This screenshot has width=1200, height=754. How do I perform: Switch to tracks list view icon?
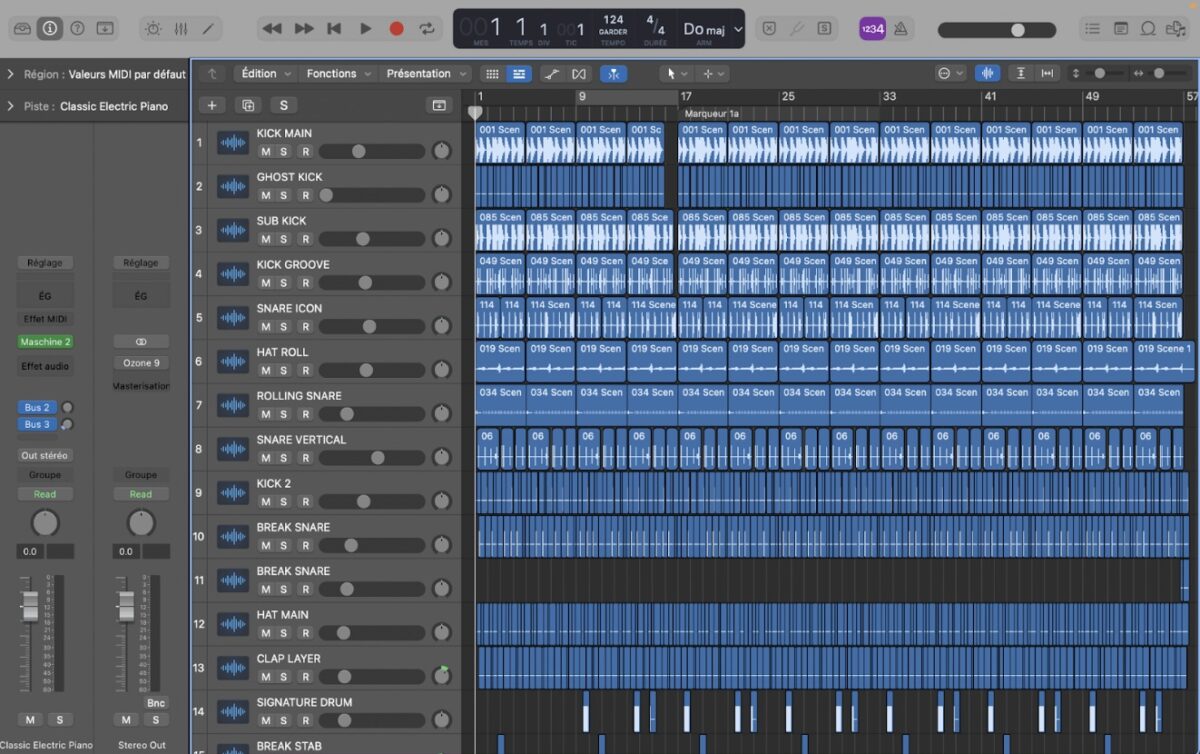(518, 73)
